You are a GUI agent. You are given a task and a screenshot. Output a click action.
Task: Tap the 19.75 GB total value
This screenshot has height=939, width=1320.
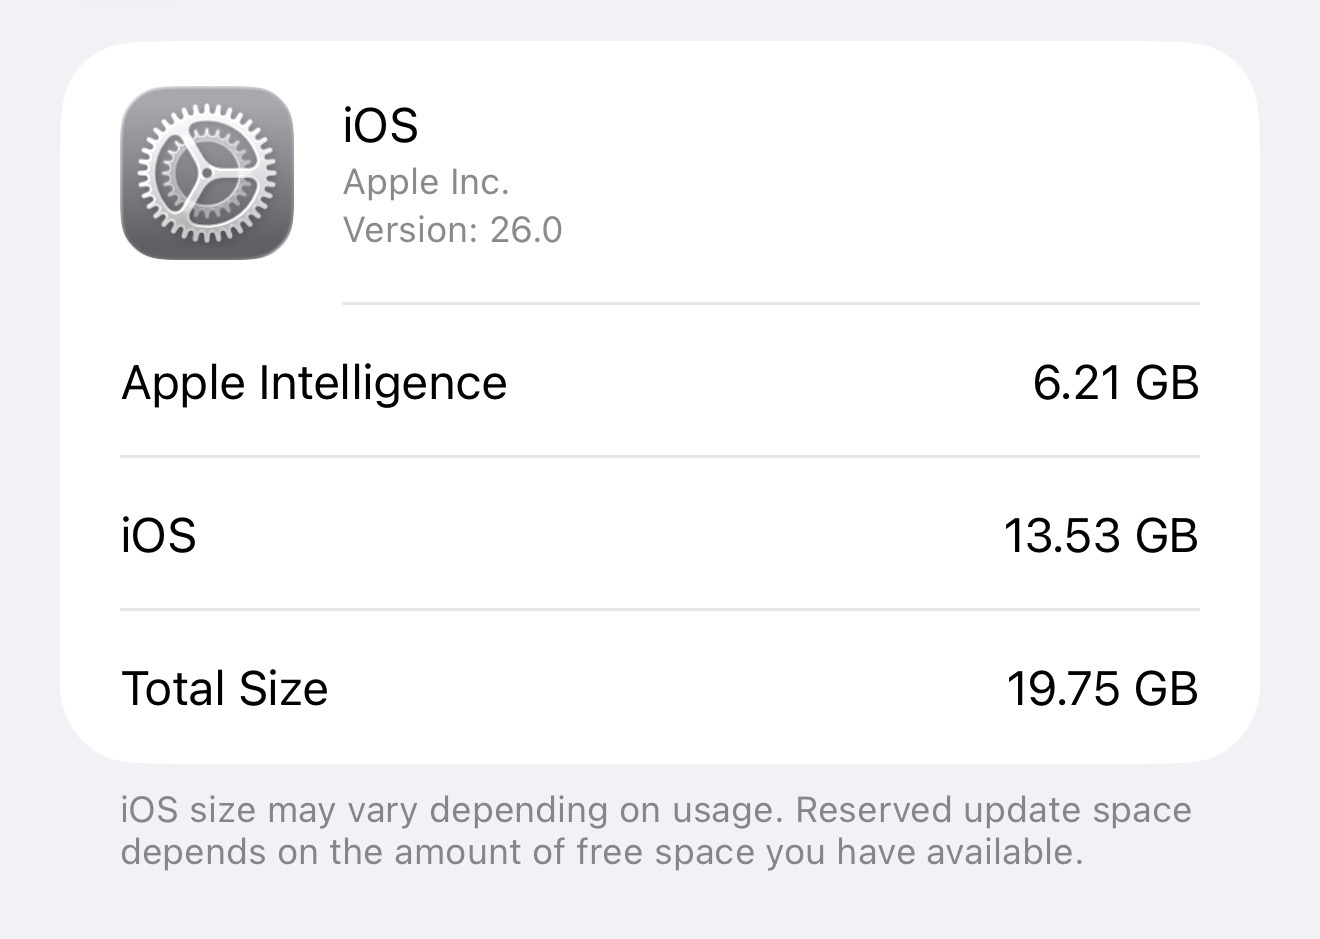1102,689
